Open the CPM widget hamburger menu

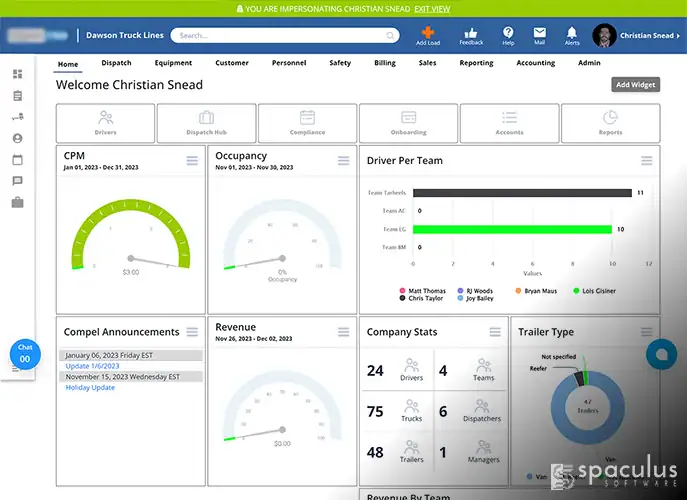(192, 161)
